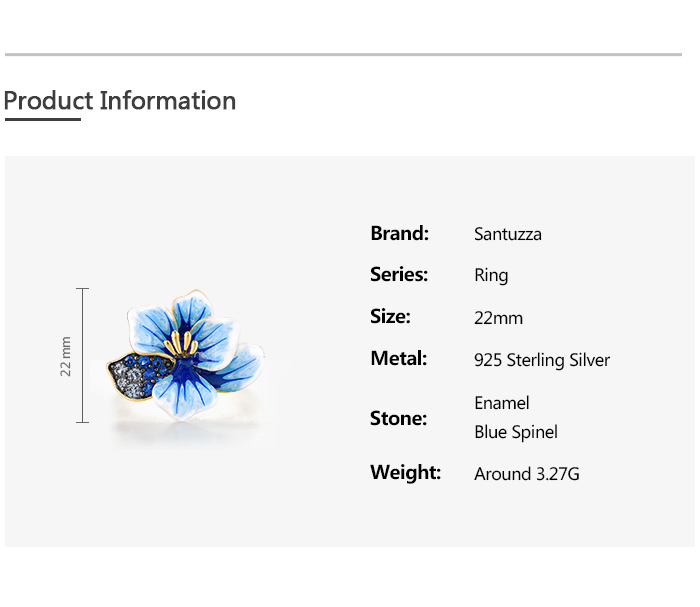Select the Brand: label
The height and width of the screenshot is (607, 700).
tap(399, 233)
